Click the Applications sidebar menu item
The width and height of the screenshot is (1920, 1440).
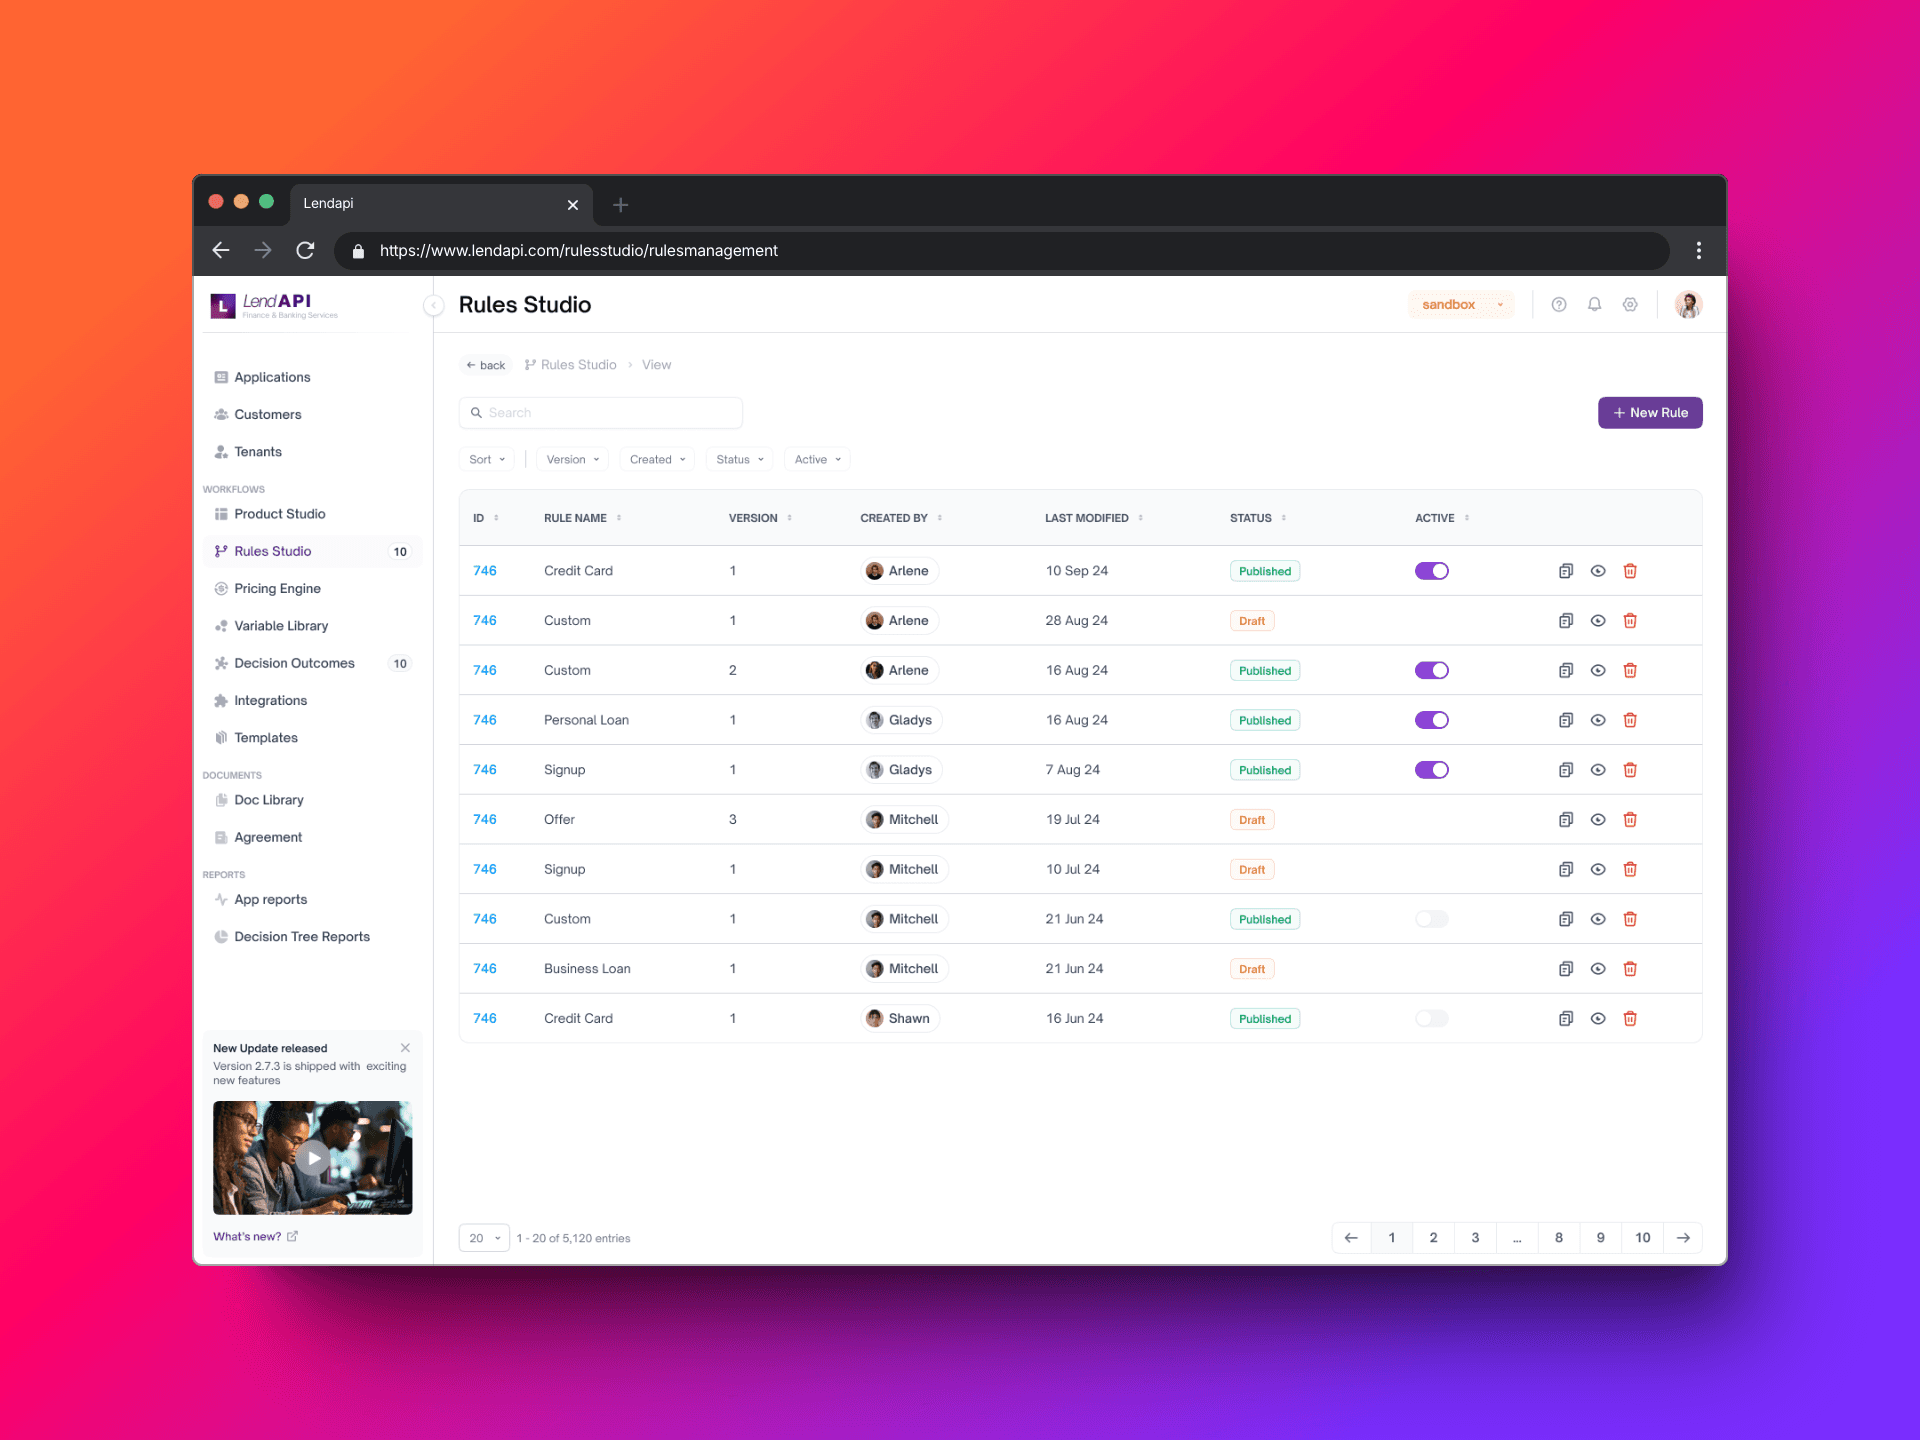click(272, 377)
